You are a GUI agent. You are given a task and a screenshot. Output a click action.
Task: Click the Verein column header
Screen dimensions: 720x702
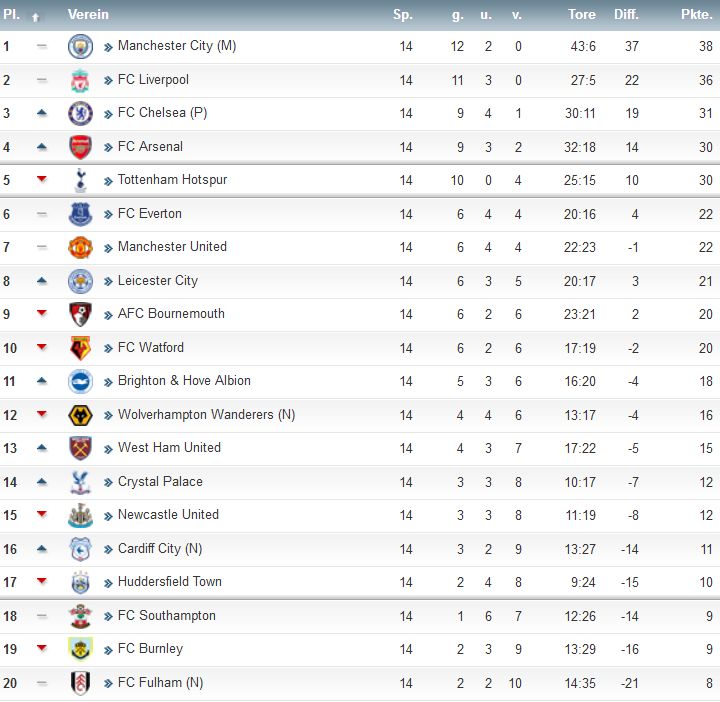tap(88, 15)
